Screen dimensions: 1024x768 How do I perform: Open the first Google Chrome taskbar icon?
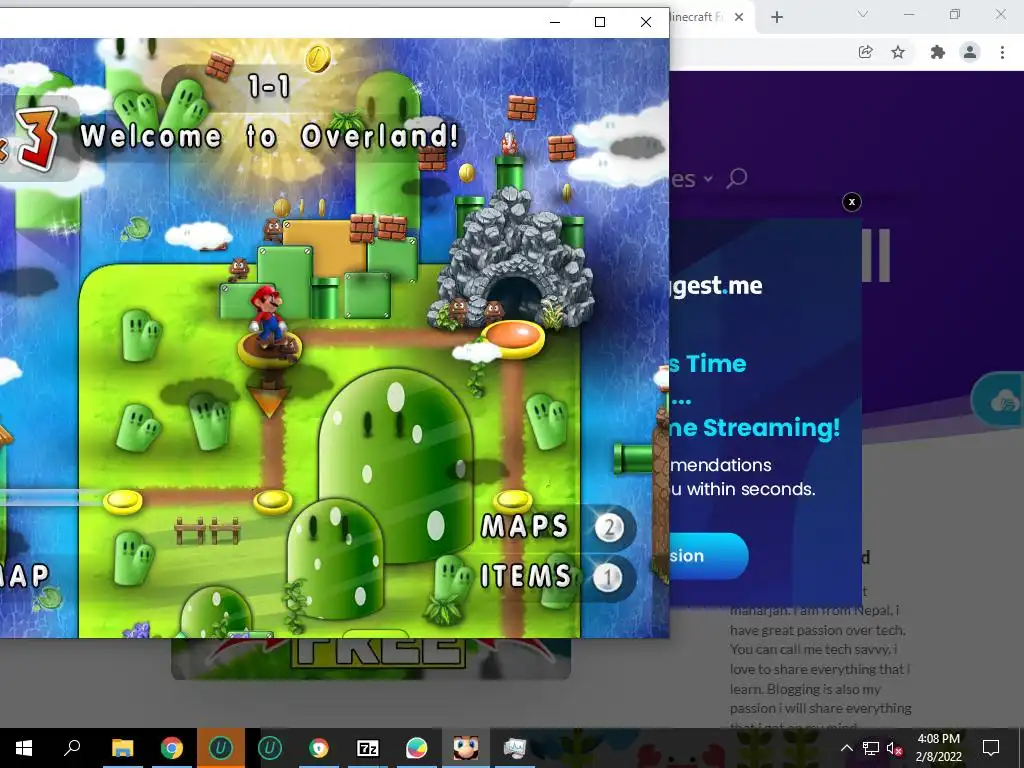(172, 748)
